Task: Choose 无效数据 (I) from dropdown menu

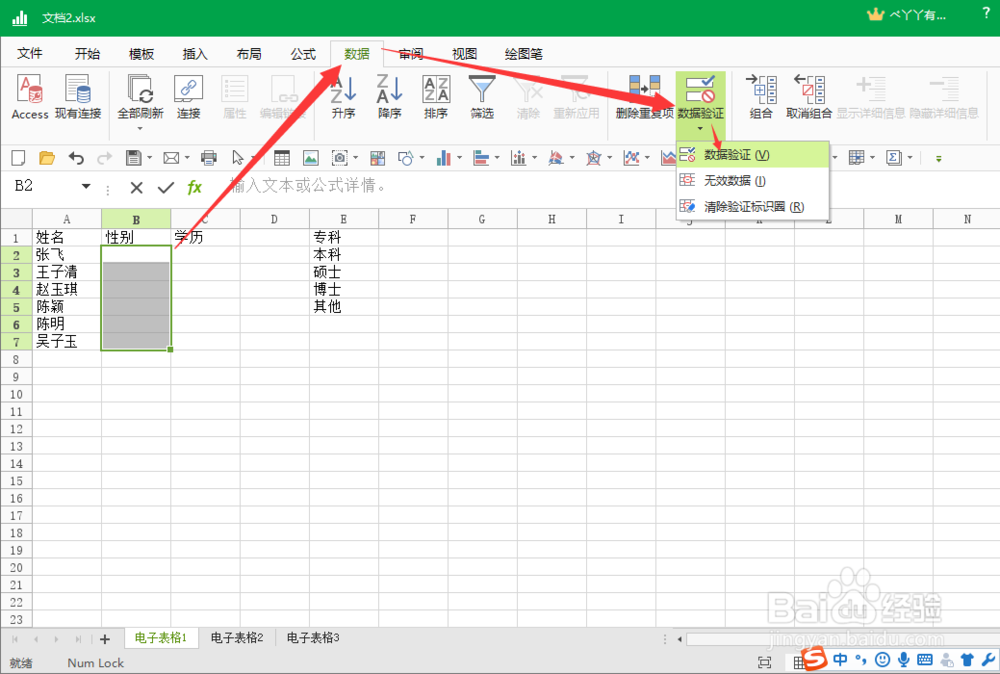Action: (x=753, y=180)
